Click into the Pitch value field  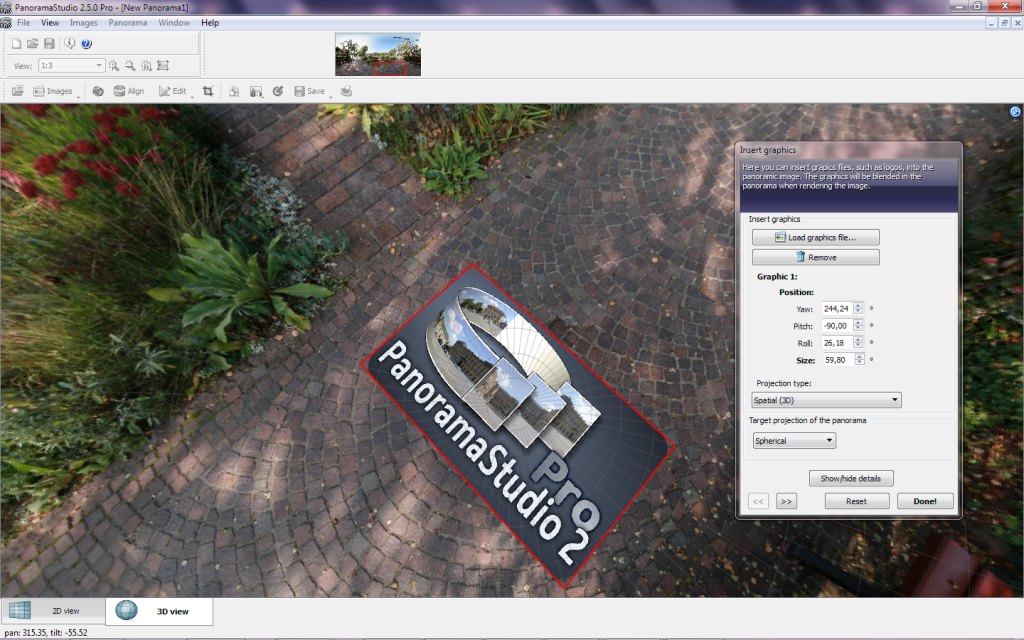(x=837, y=325)
